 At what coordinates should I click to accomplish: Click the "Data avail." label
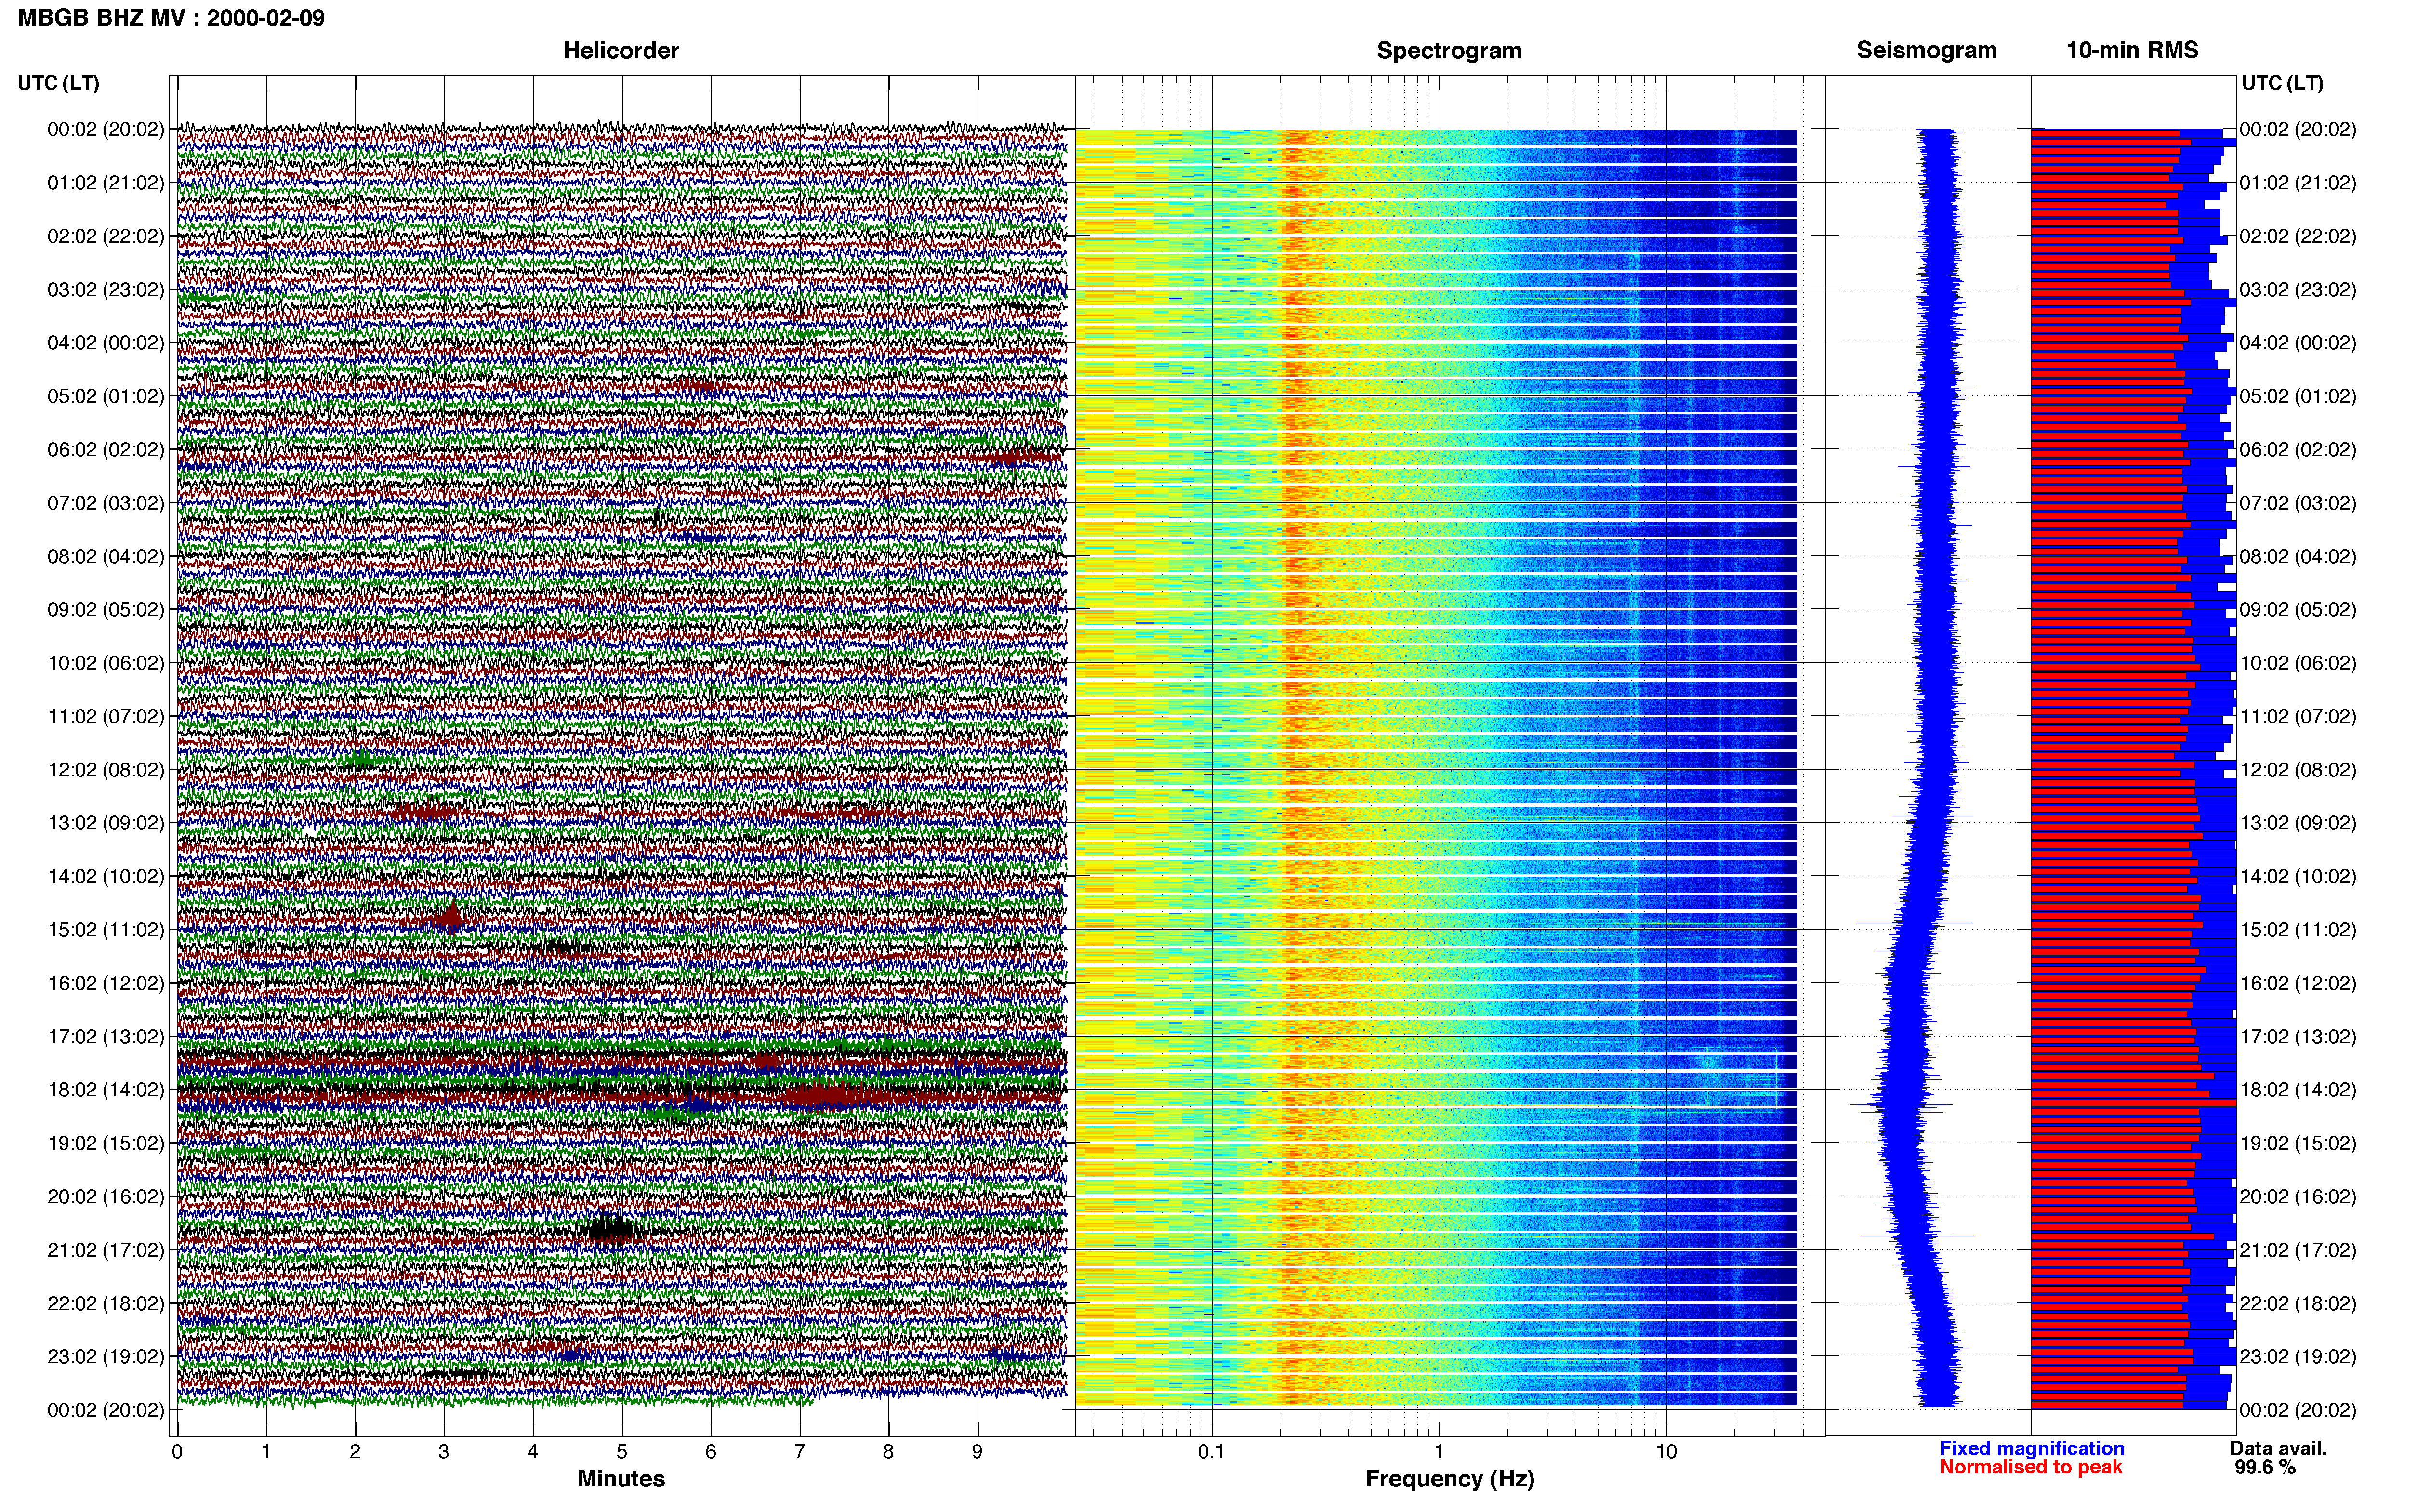click(x=2278, y=1448)
